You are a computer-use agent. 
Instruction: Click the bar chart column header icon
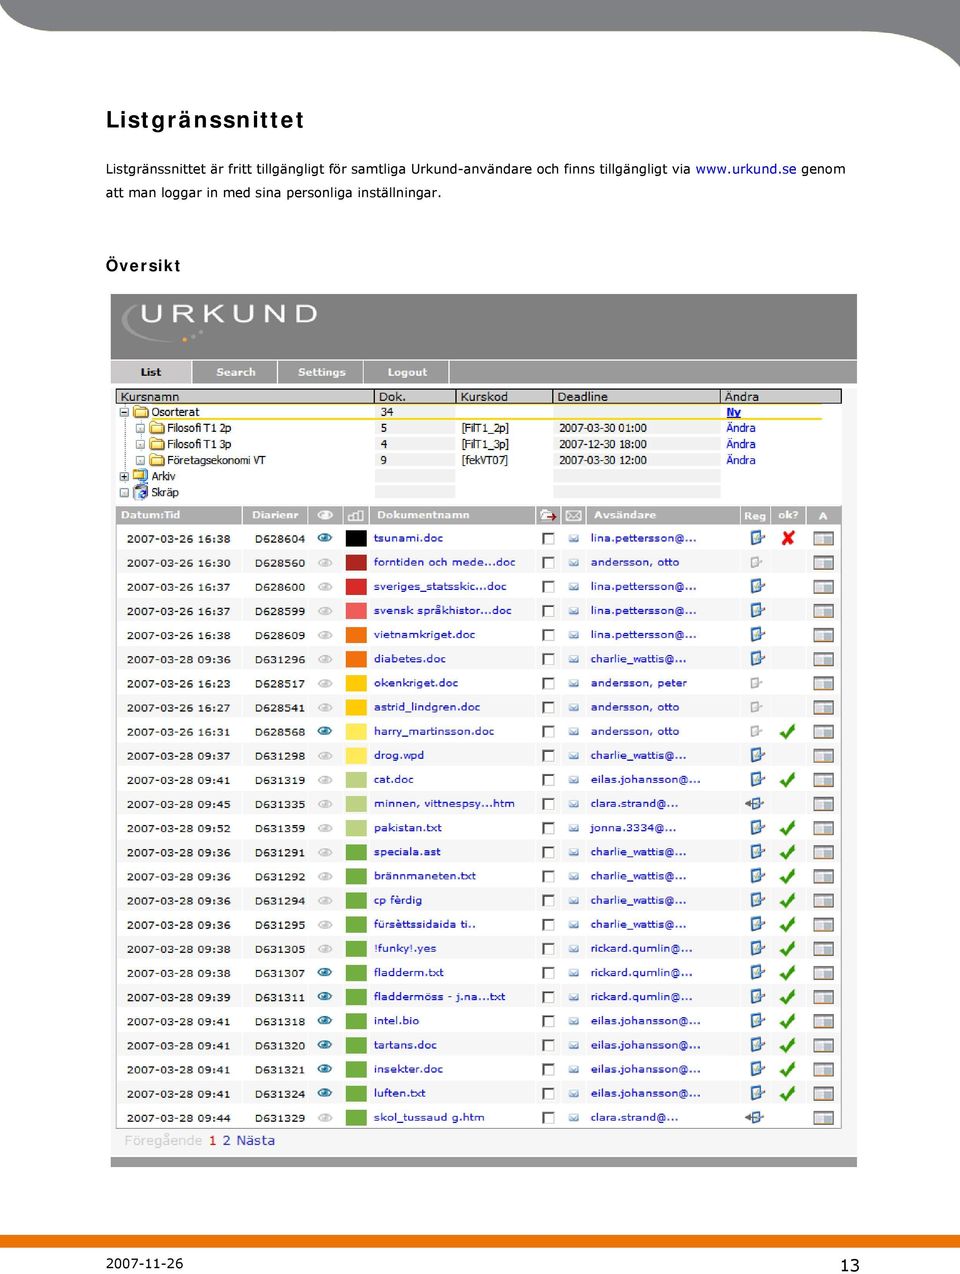click(x=355, y=516)
